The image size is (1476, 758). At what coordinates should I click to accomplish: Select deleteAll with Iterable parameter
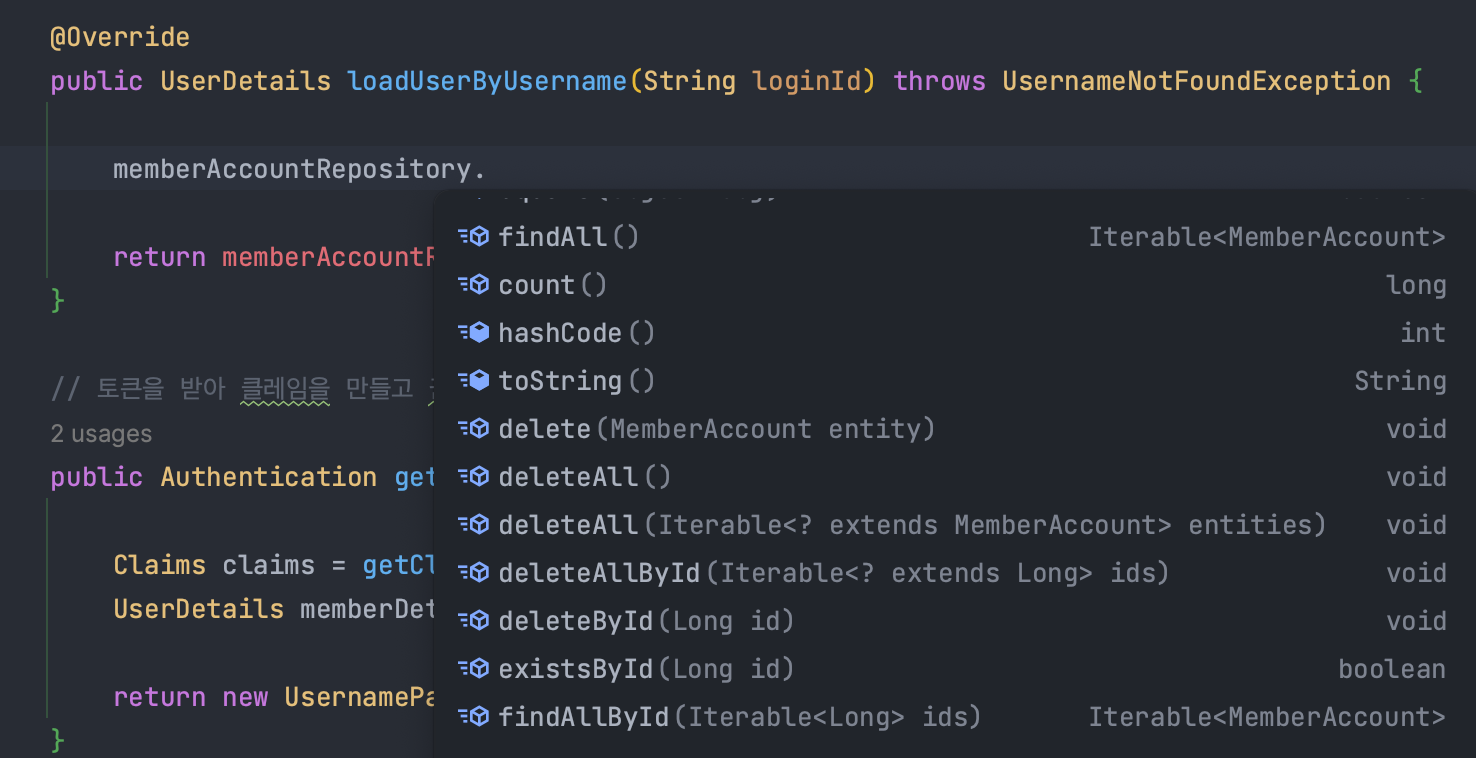(x=700, y=524)
